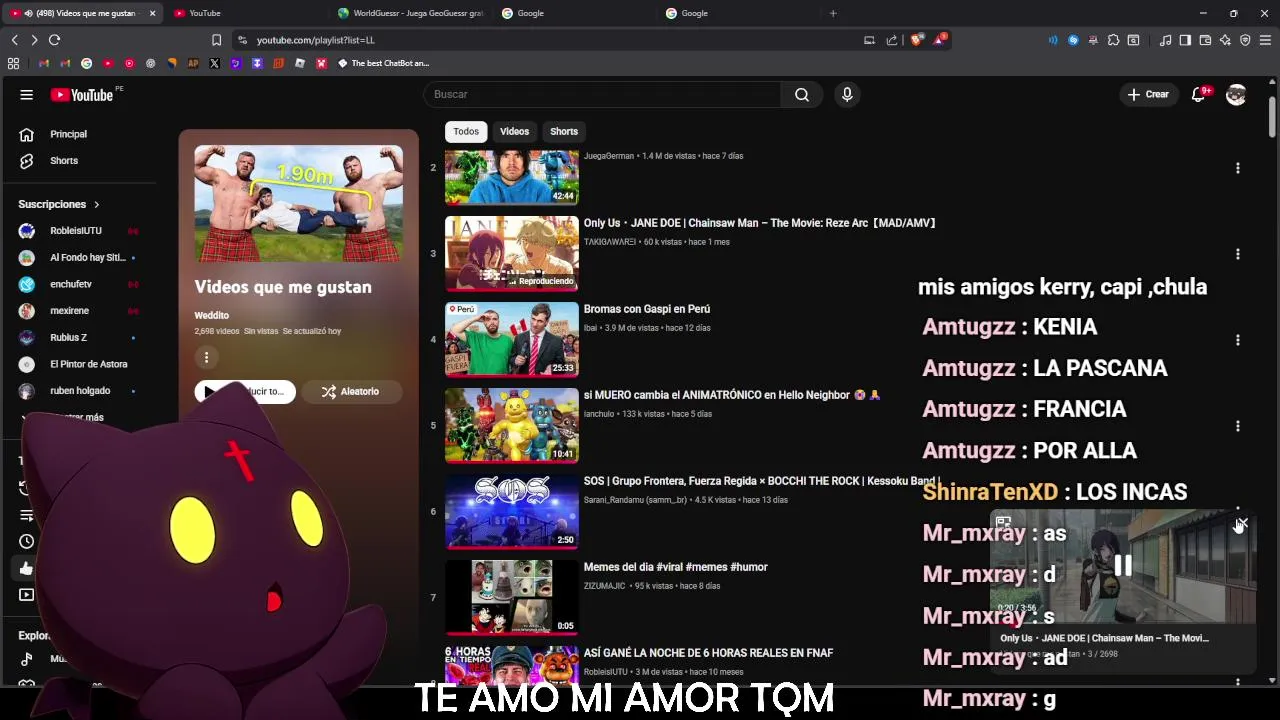Click the Crear button
Image resolution: width=1280 pixels, height=720 pixels.
[1148, 94]
